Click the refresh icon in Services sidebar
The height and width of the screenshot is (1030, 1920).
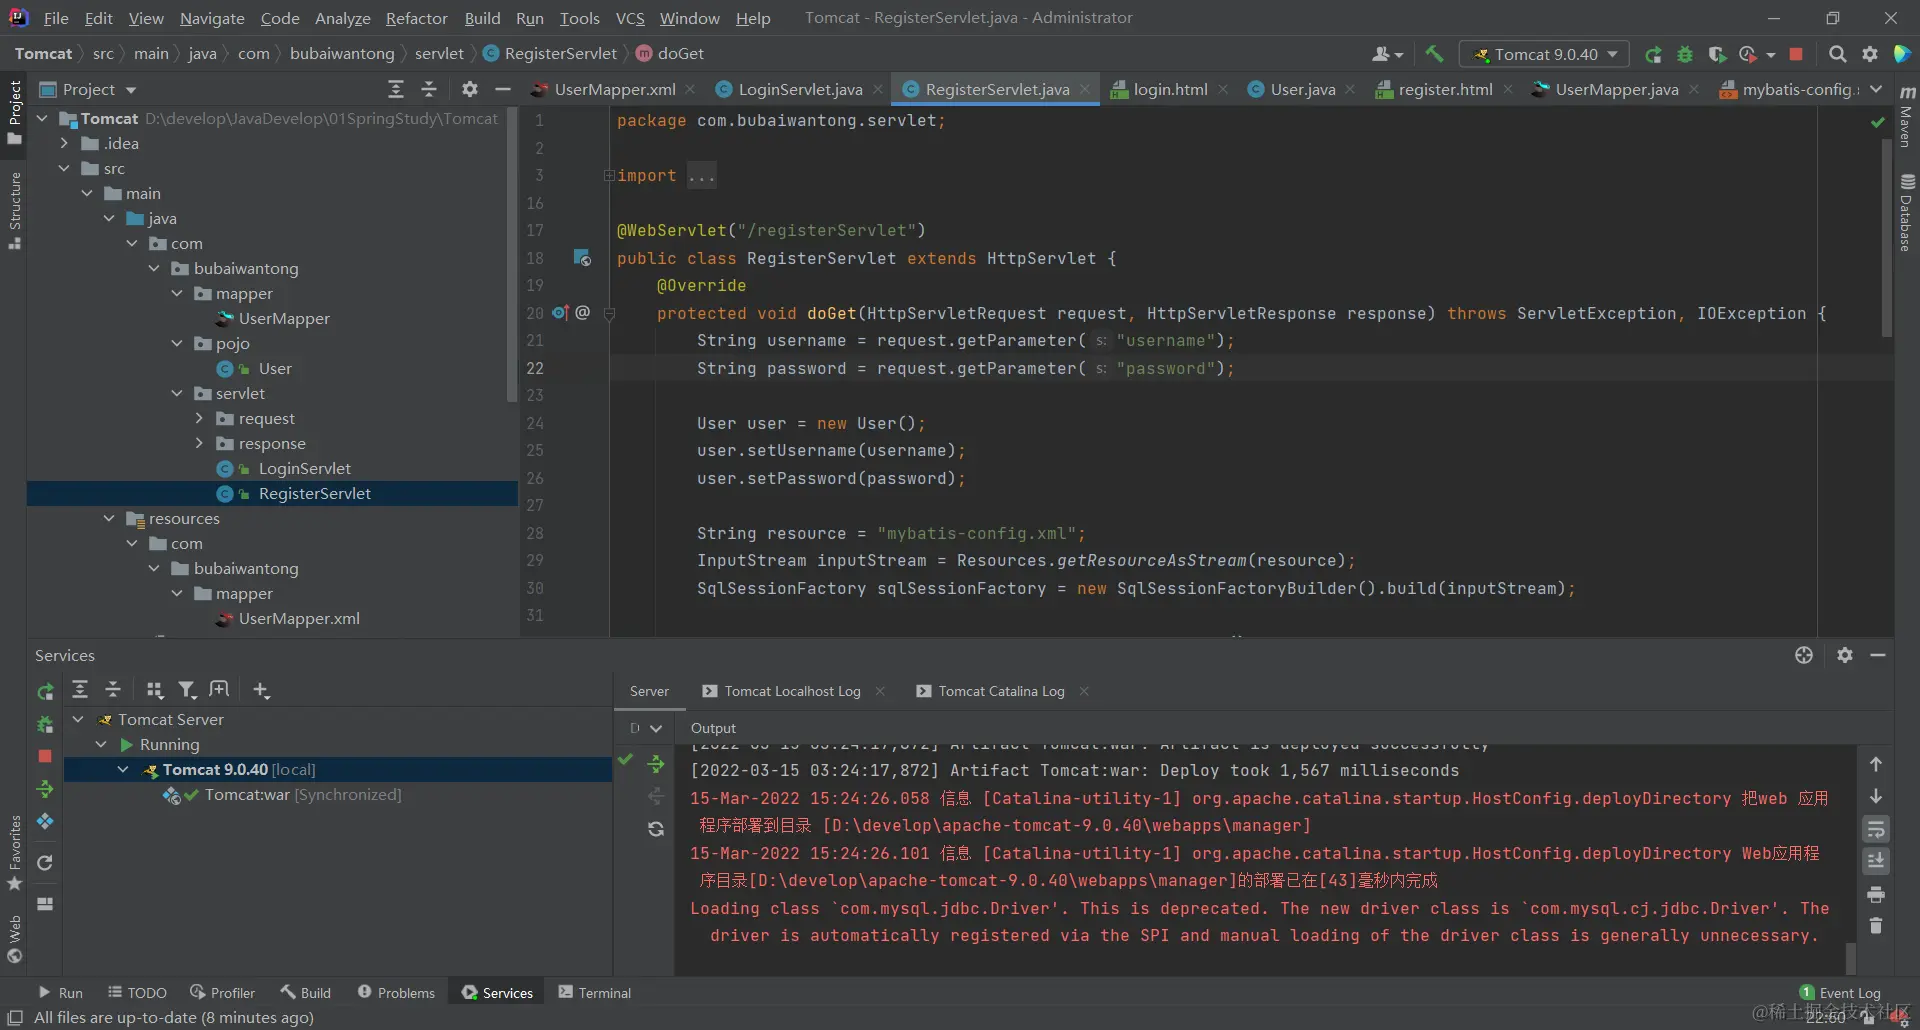point(45,863)
